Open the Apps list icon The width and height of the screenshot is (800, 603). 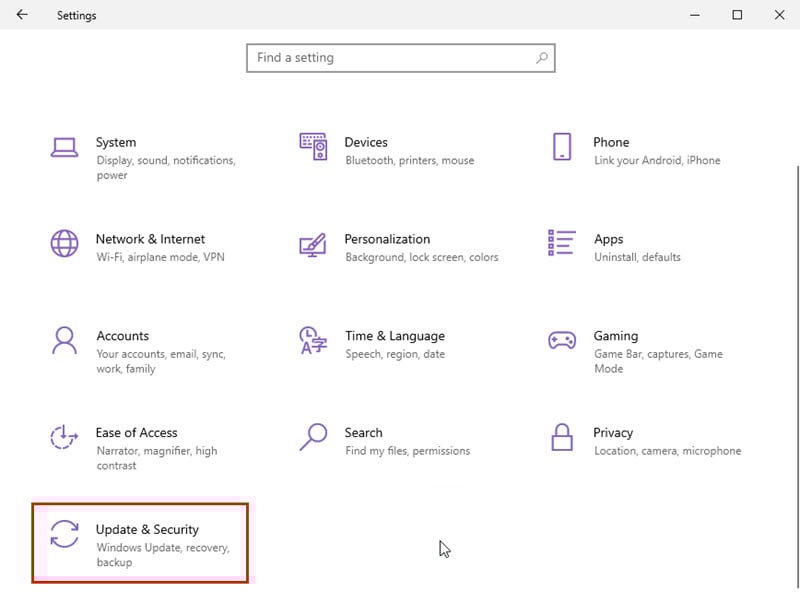tap(562, 242)
